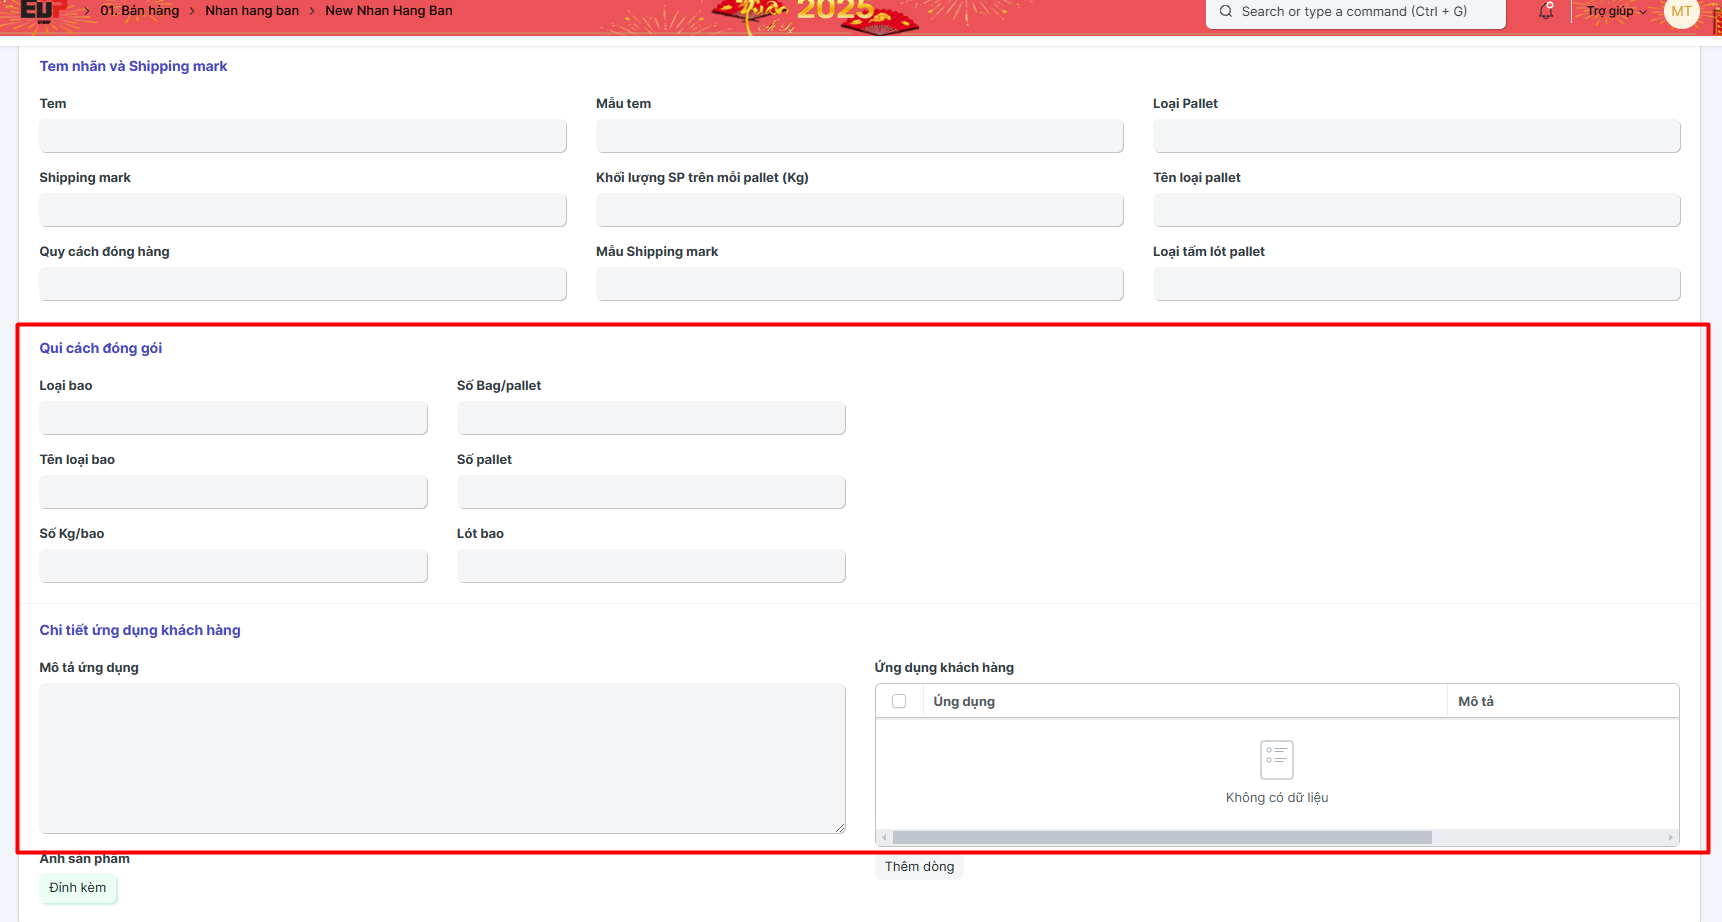
Task: Click the EUP logo in header
Action: (x=42, y=11)
